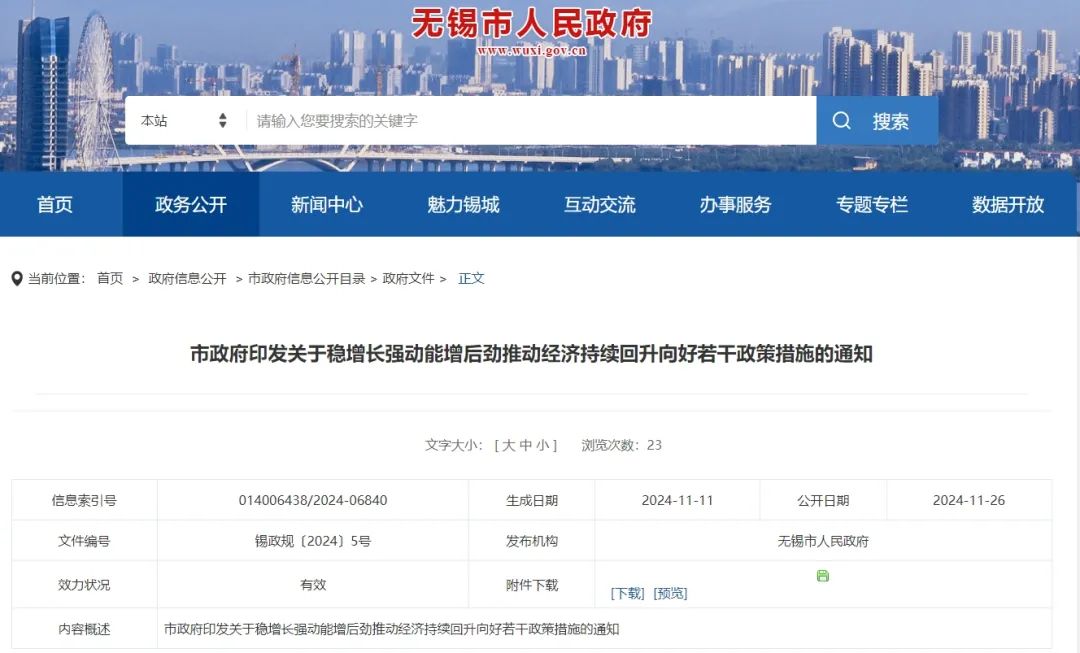The width and height of the screenshot is (1080, 653).
Task: Open the 本站 search scope dropdown
Action: (x=185, y=121)
